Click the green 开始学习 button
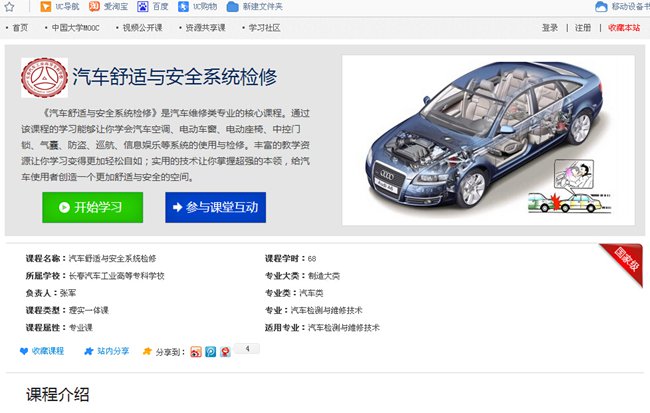This screenshot has width=650, height=413. (x=85, y=207)
